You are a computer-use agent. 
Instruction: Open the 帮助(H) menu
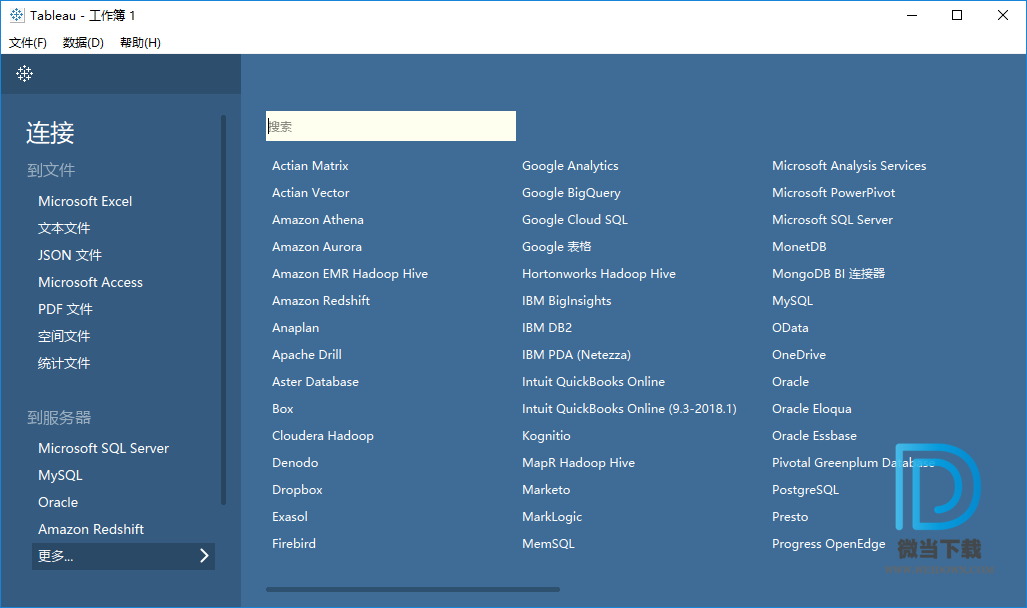[140, 43]
